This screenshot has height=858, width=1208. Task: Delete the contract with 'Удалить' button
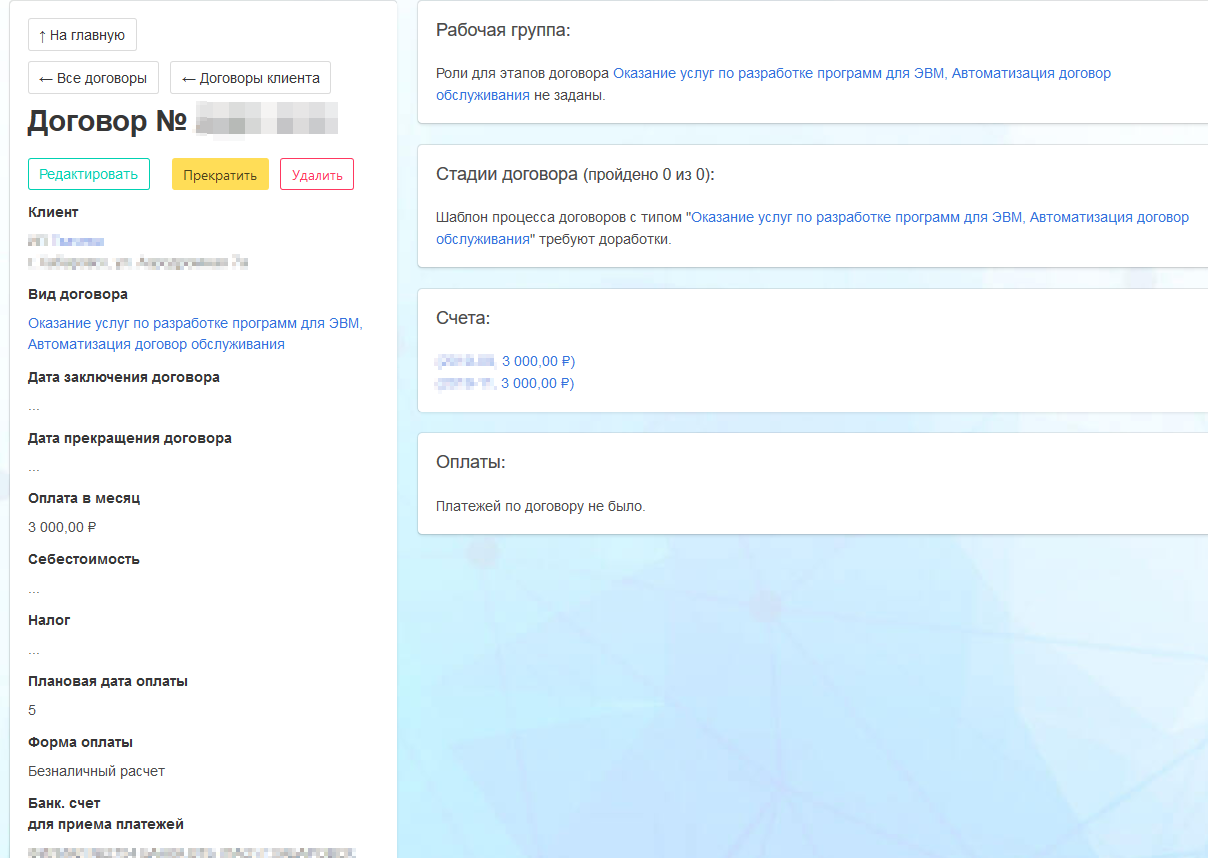click(x=317, y=174)
